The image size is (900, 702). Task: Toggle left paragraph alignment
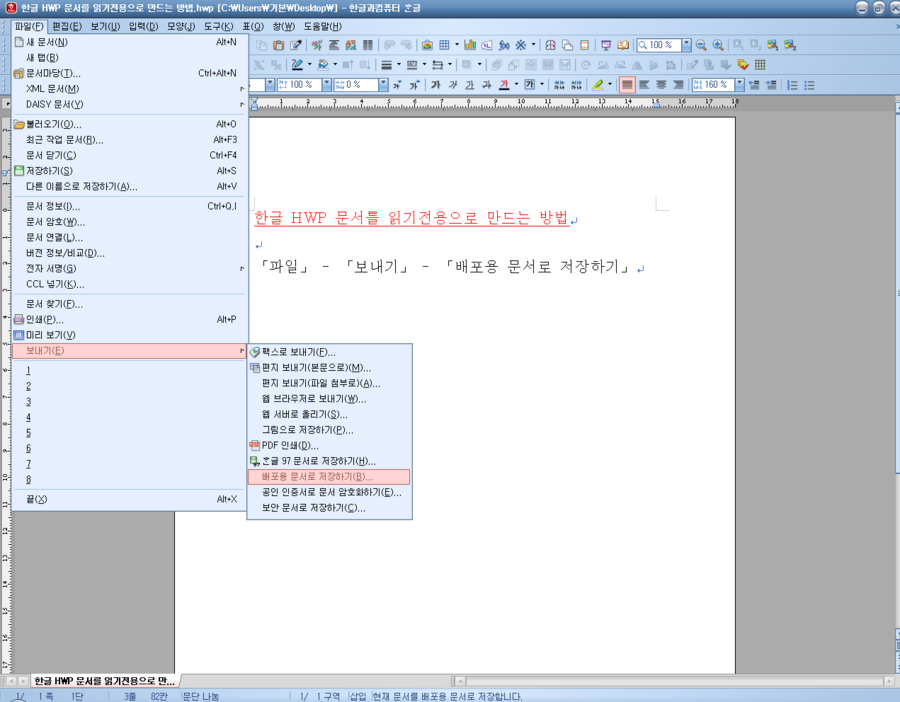pyautogui.click(x=644, y=85)
